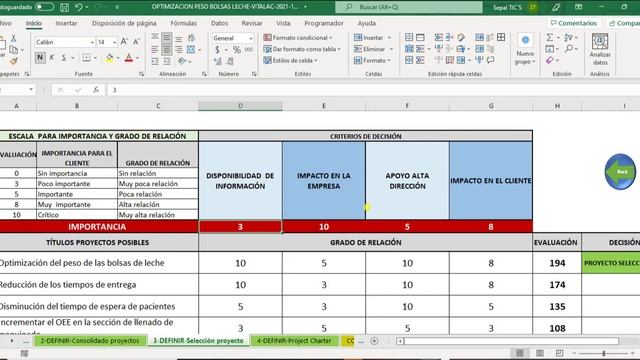Screen dimensions: 640x360
Task: Click the Cut scissors icon
Action: click(x=13, y=38)
